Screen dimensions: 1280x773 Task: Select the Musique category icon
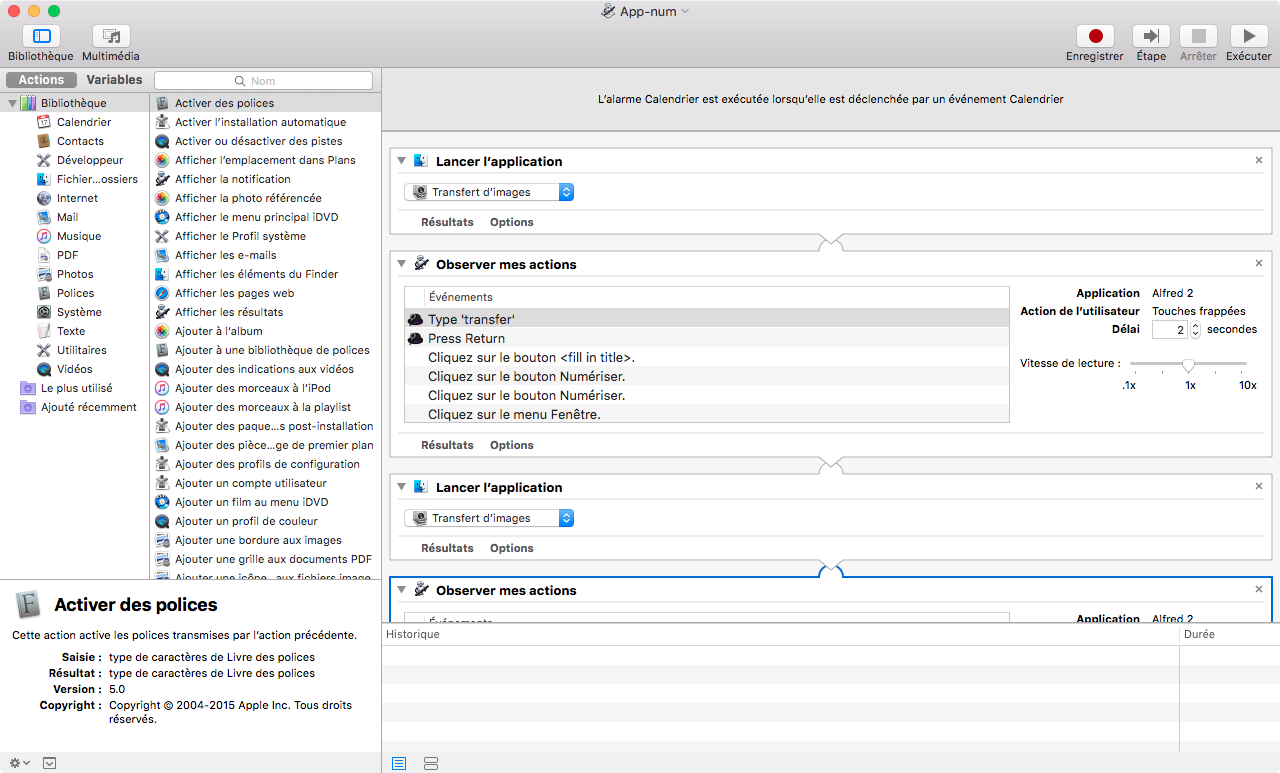[x=44, y=236]
